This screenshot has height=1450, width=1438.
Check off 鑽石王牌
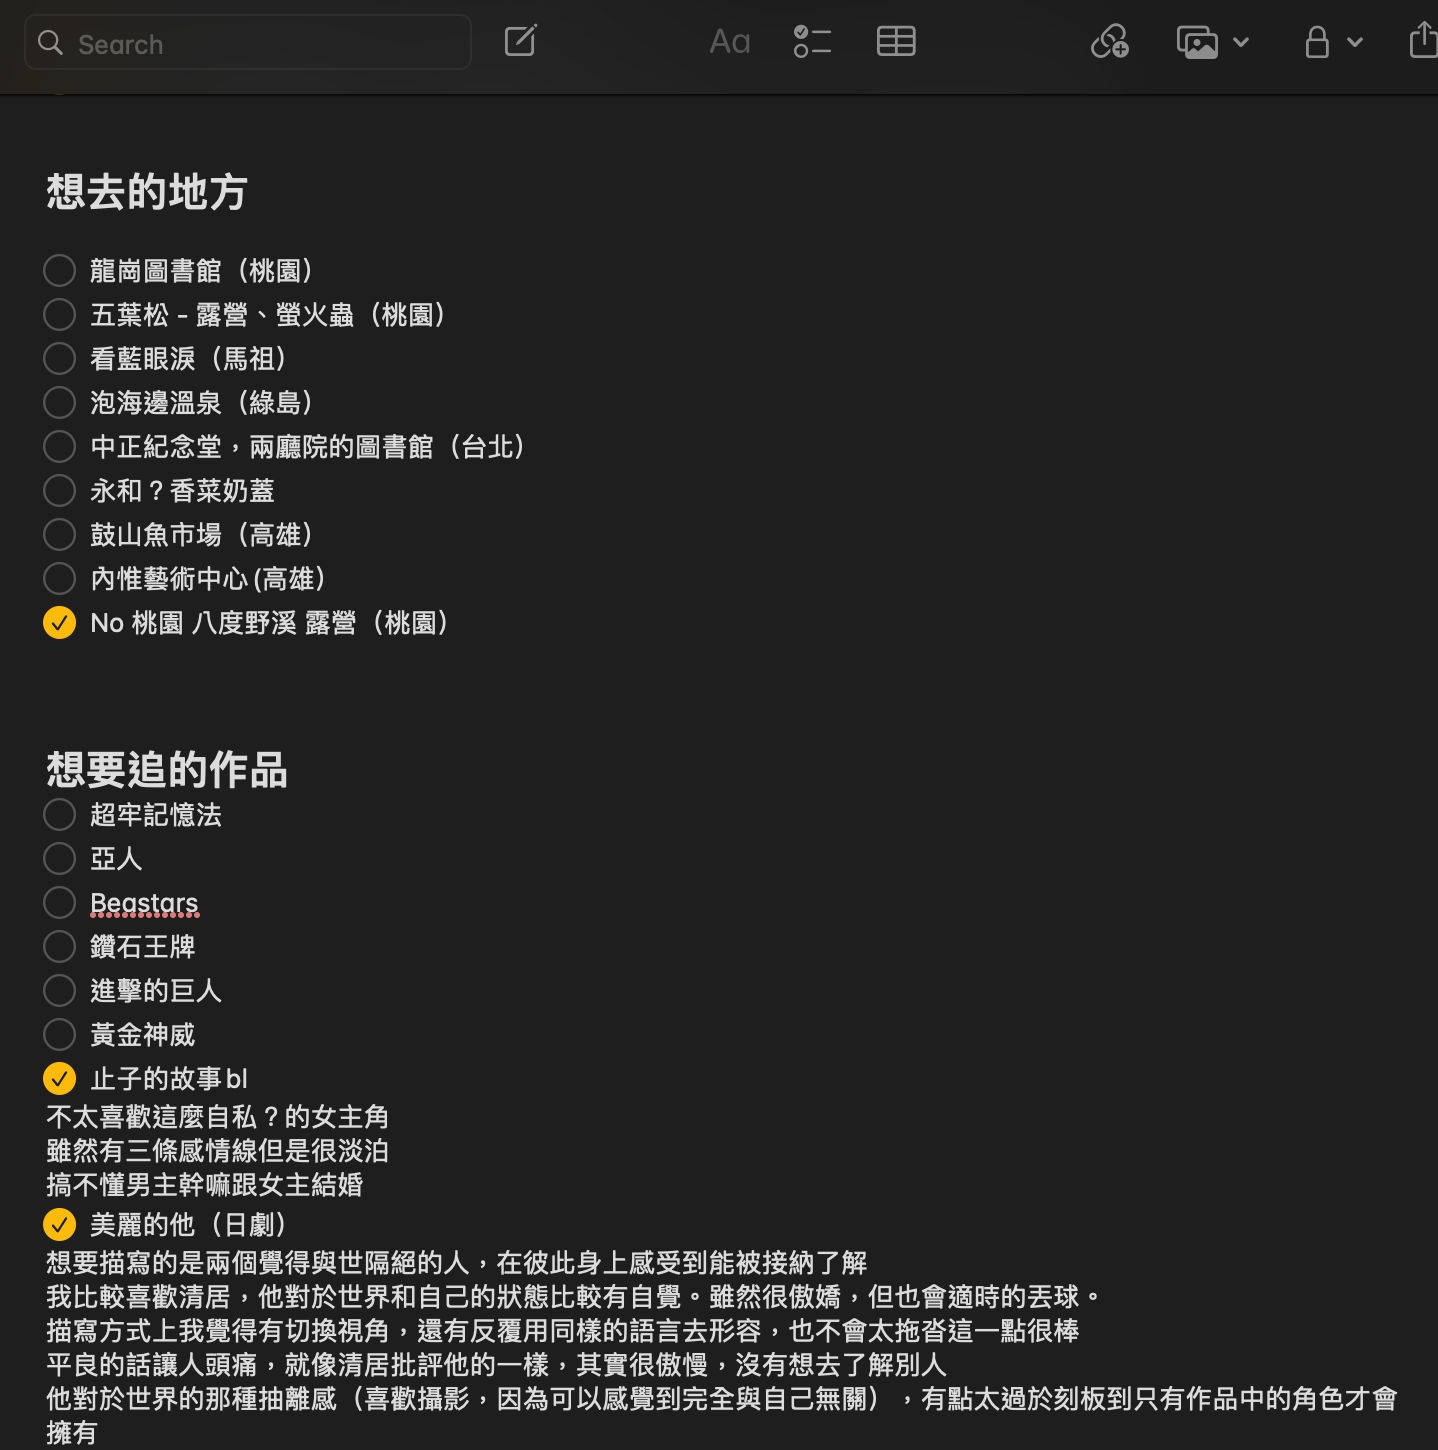pos(60,946)
